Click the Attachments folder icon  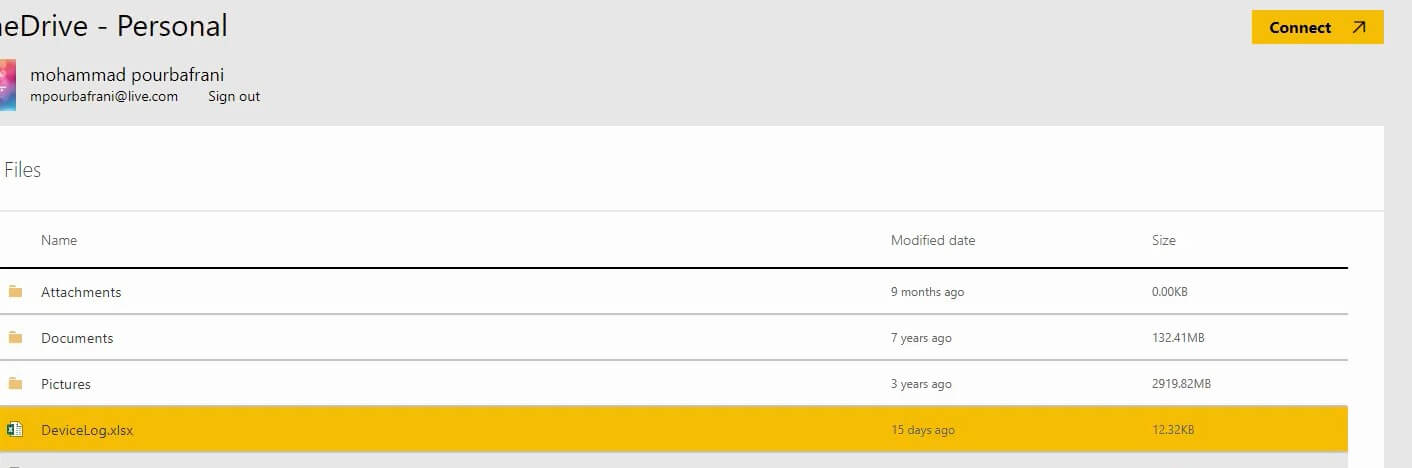[x=15, y=292]
